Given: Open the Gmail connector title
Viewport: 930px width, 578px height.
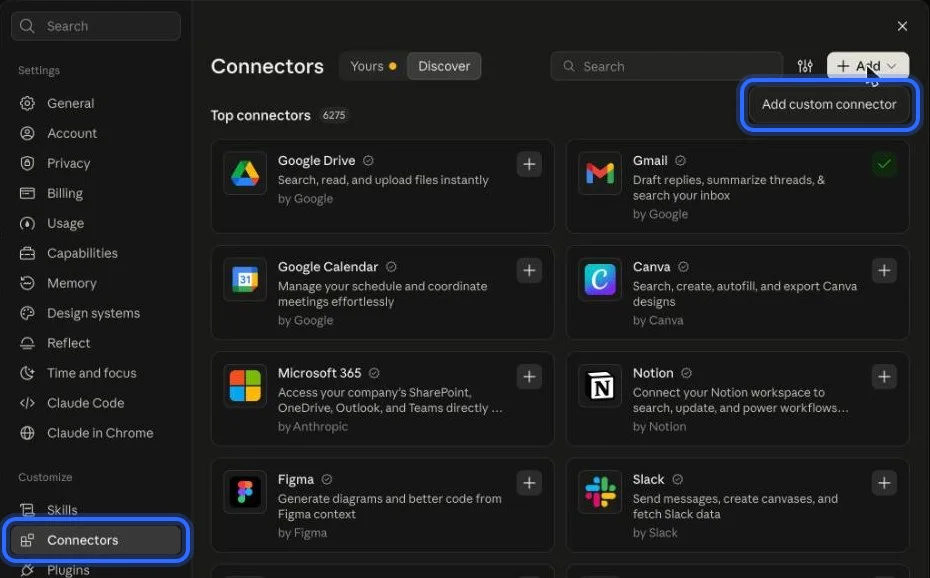Looking at the screenshot, I should 650,161.
